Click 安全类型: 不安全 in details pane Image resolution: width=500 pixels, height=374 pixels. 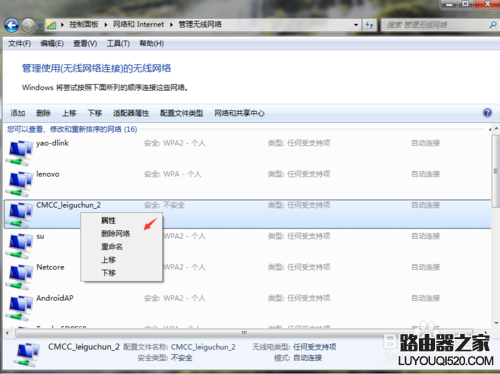point(165,358)
